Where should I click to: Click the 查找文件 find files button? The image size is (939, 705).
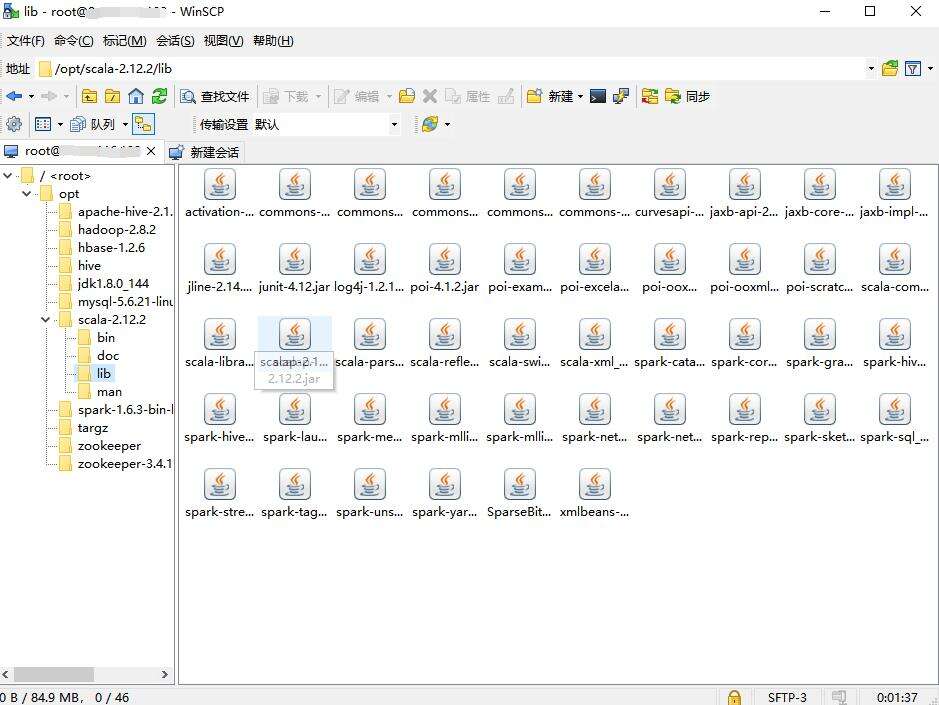point(215,96)
